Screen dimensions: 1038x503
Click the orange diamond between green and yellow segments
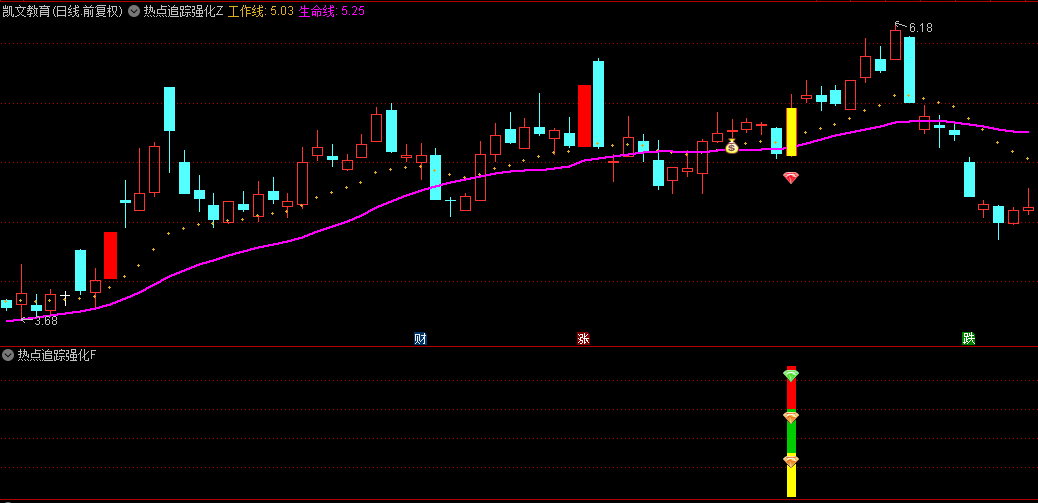(791, 460)
